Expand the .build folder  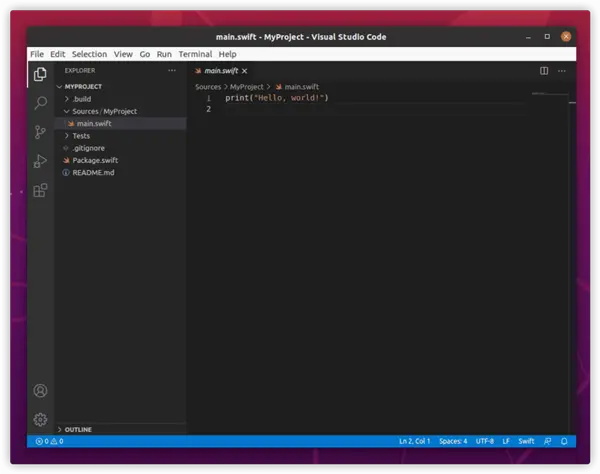tap(81, 99)
